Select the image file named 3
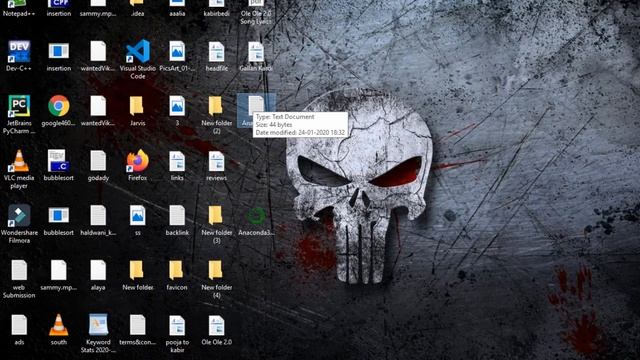 click(177, 111)
